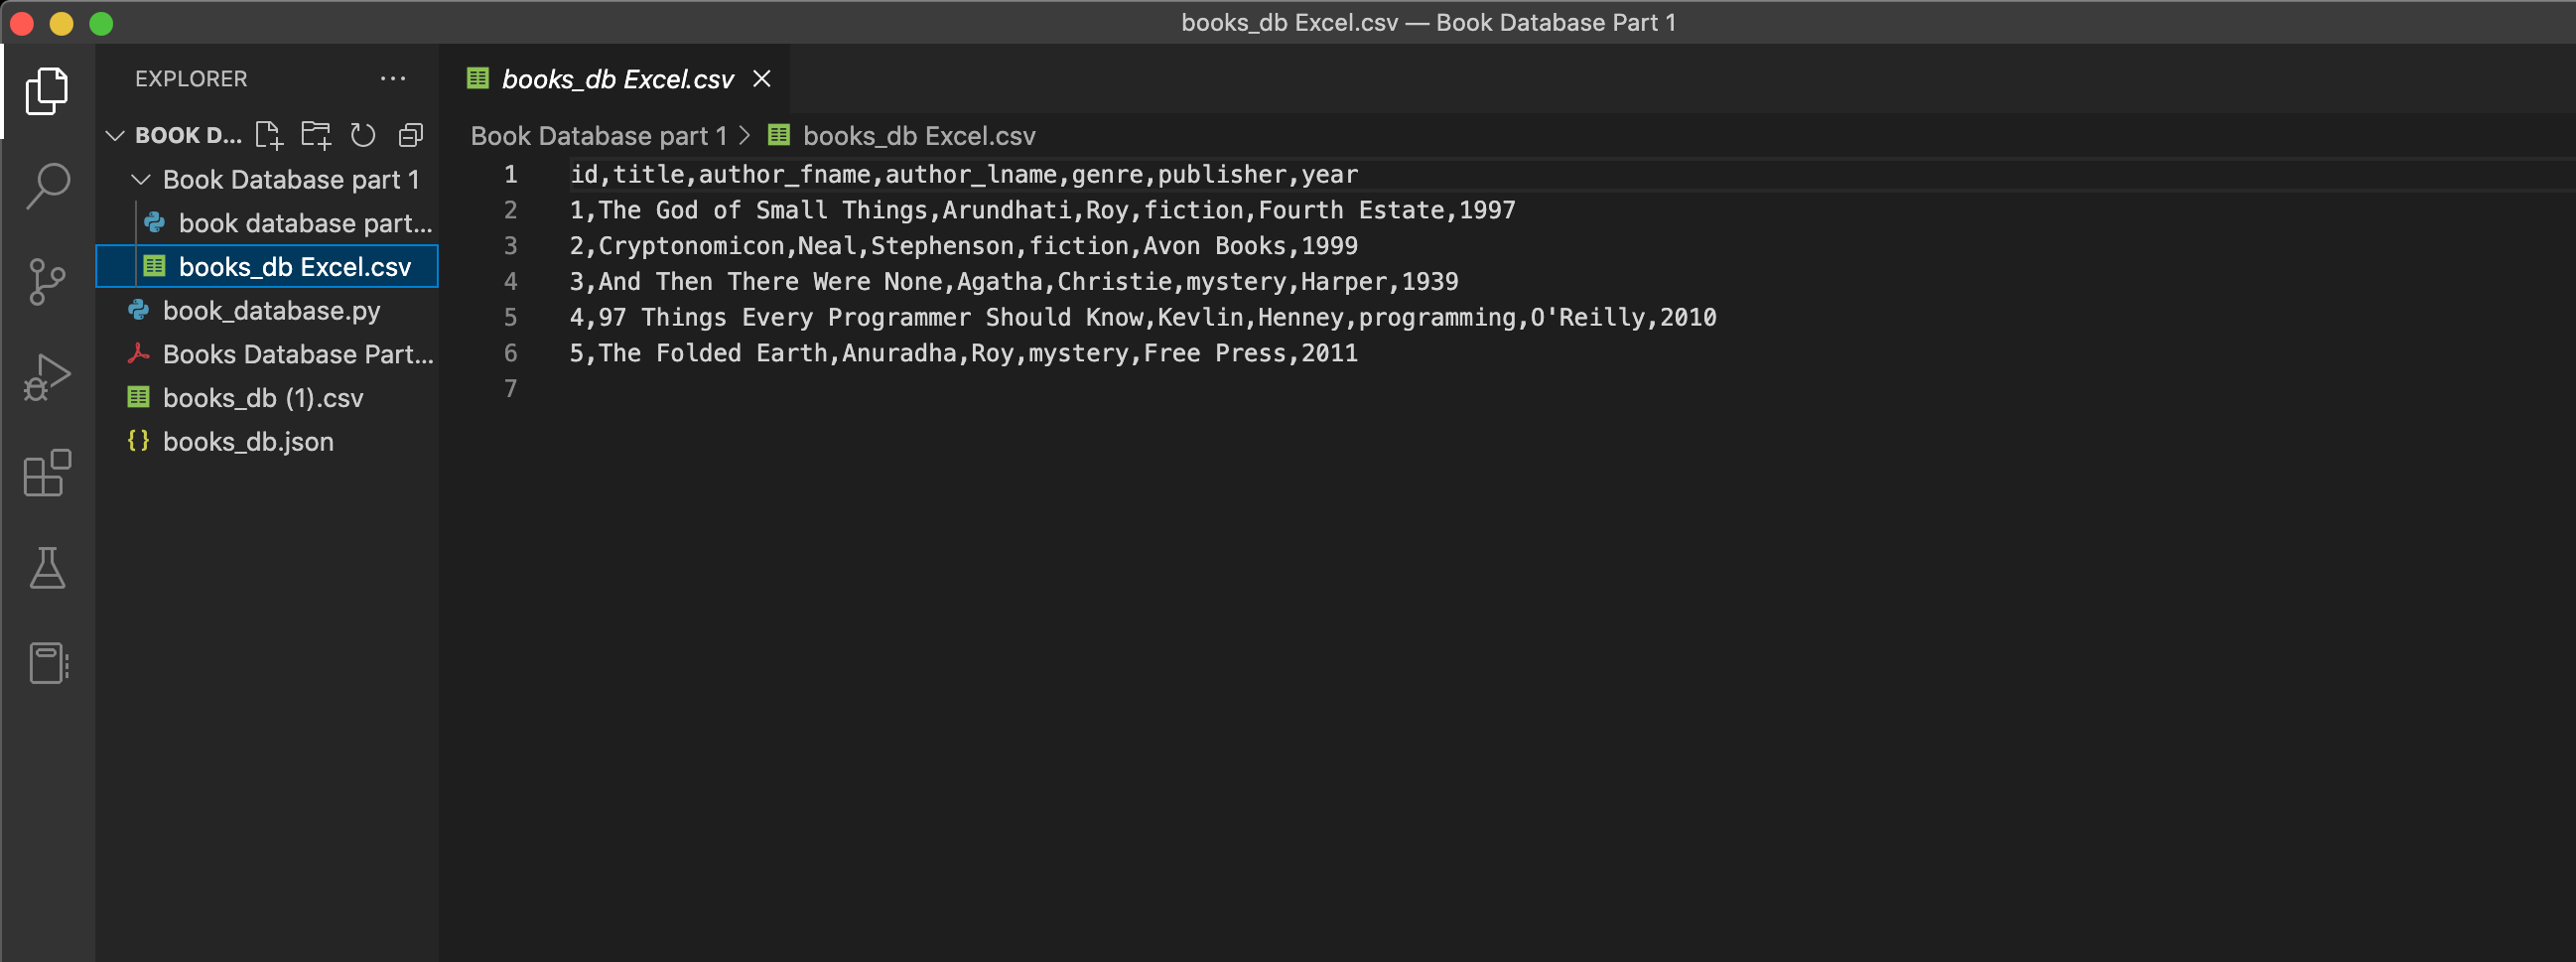The height and width of the screenshot is (962, 2576).
Task: Click 'The God of Small Things' line
Action: 1043,210
